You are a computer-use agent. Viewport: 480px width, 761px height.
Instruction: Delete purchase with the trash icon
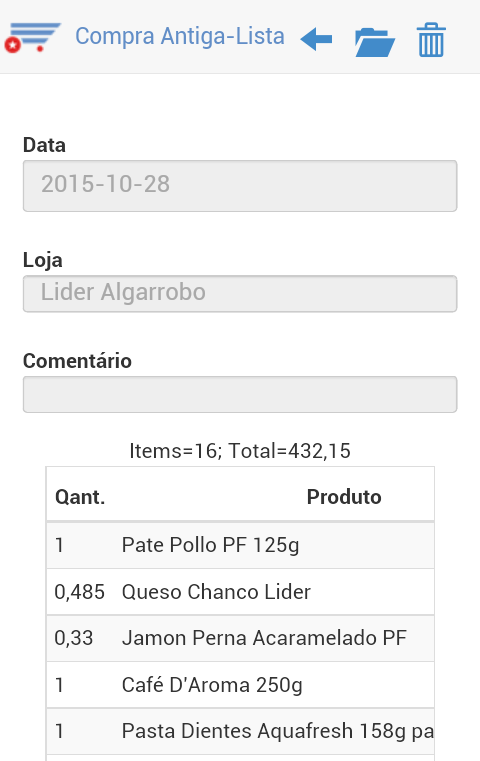(x=431, y=40)
